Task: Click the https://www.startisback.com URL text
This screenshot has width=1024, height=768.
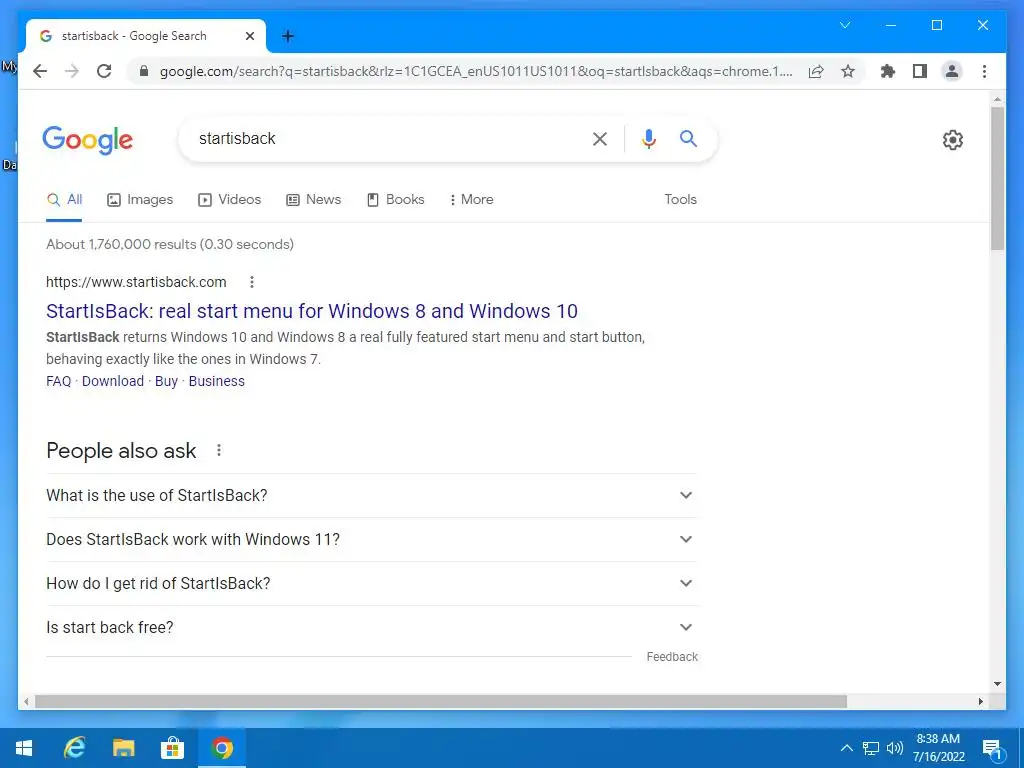Action: pos(136,282)
